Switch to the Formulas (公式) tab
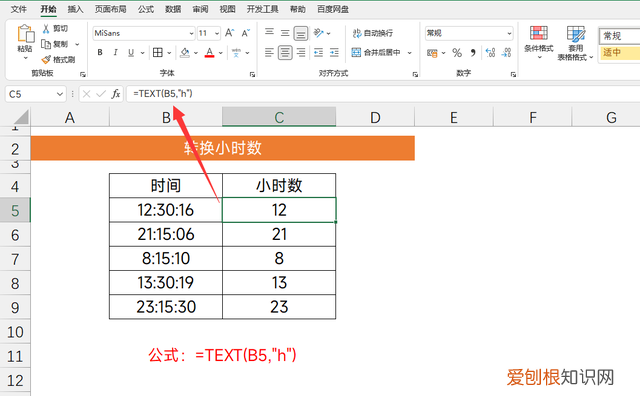The height and width of the screenshot is (396, 640). coord(145,9)
